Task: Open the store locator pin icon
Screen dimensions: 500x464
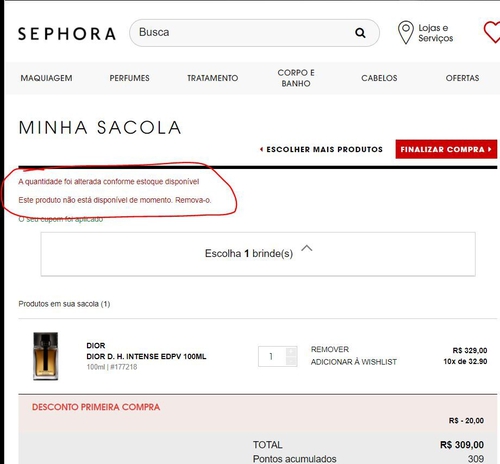Action: (406, 32)
